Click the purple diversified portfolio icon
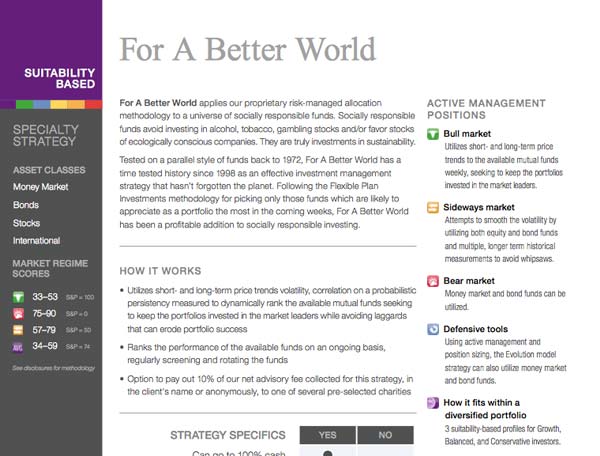This screenshot has height=456, width=600. point(433,403)
